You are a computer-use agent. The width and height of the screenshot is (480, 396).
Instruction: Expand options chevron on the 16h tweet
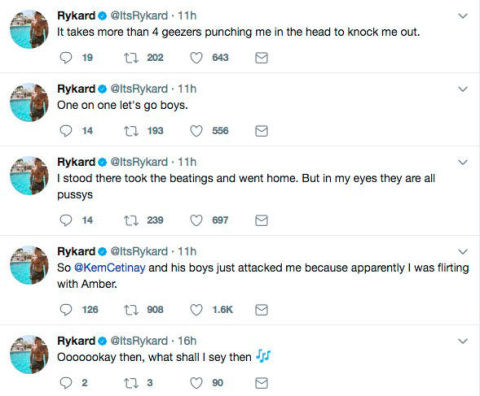click(463, 341)
